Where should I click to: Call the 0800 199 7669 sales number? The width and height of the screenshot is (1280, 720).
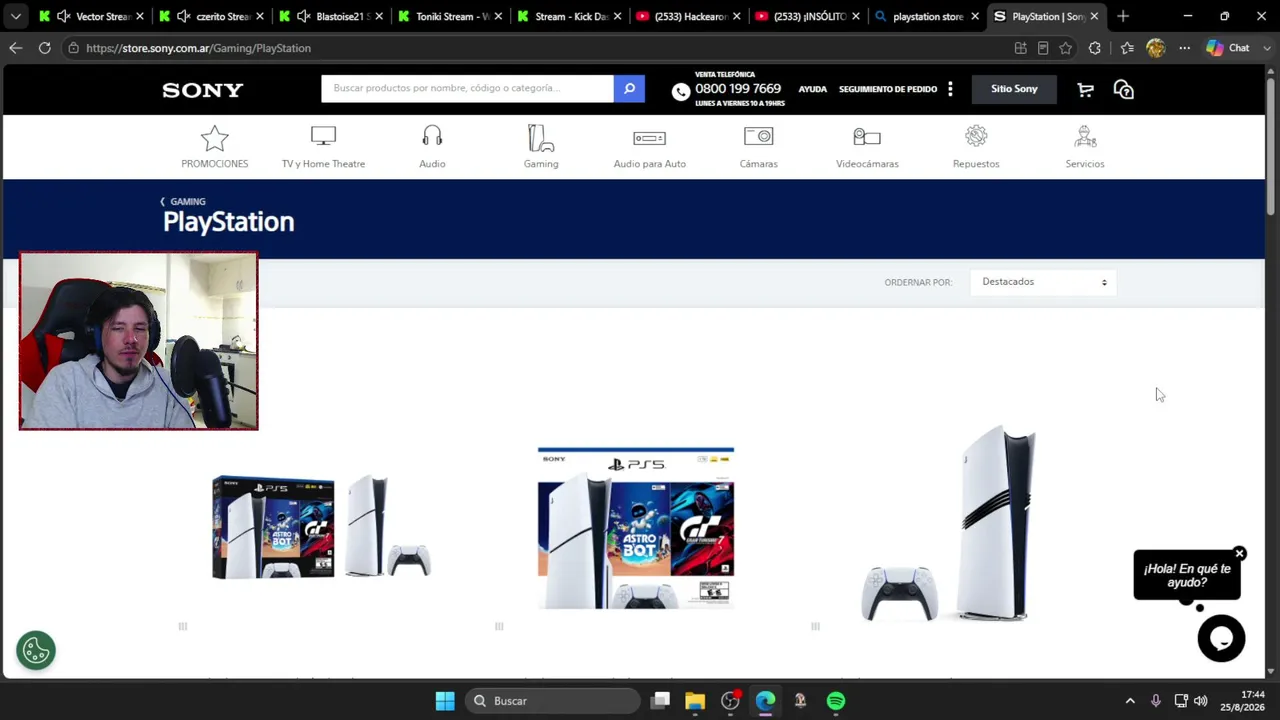738,89
